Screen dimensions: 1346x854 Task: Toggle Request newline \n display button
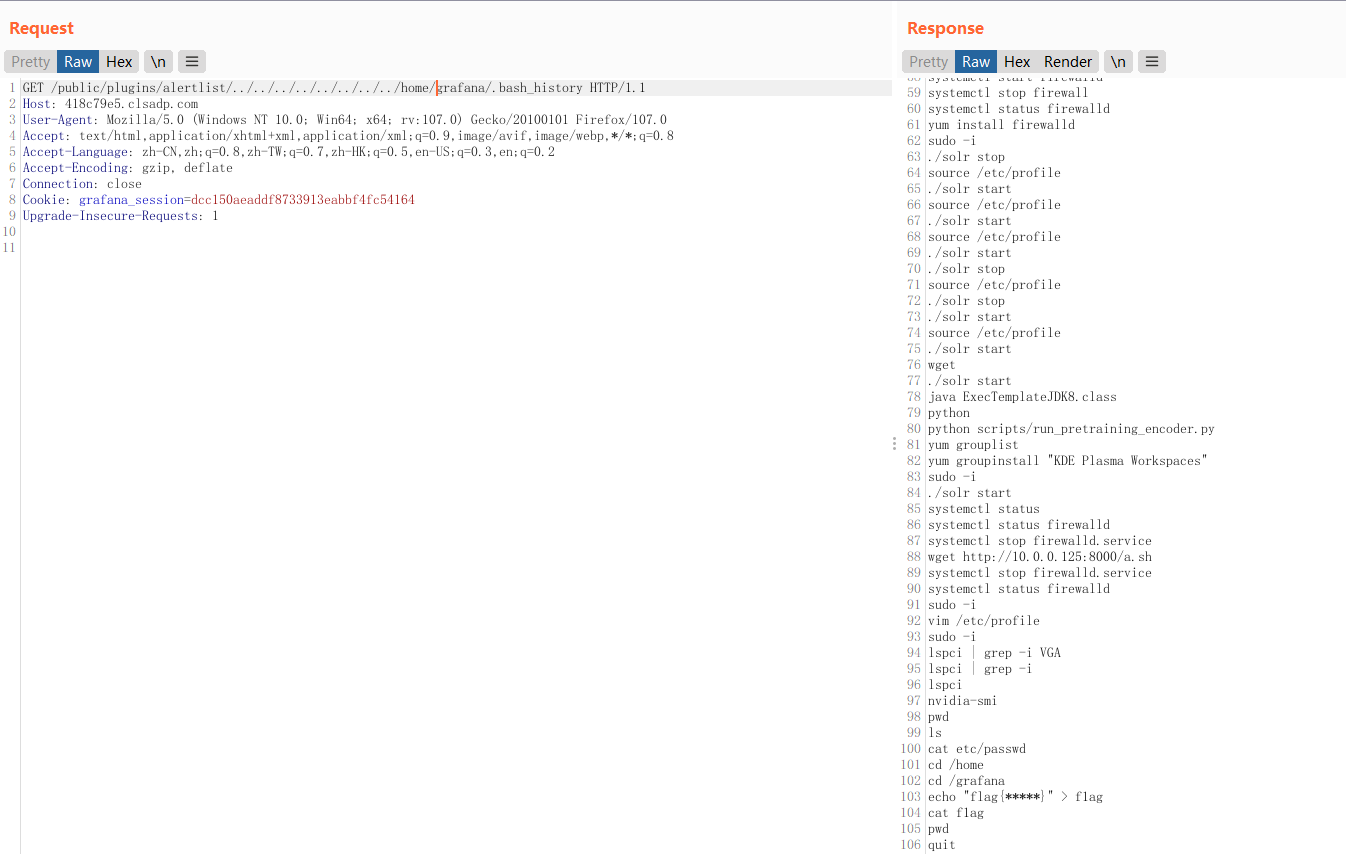[x=158, y=62]
